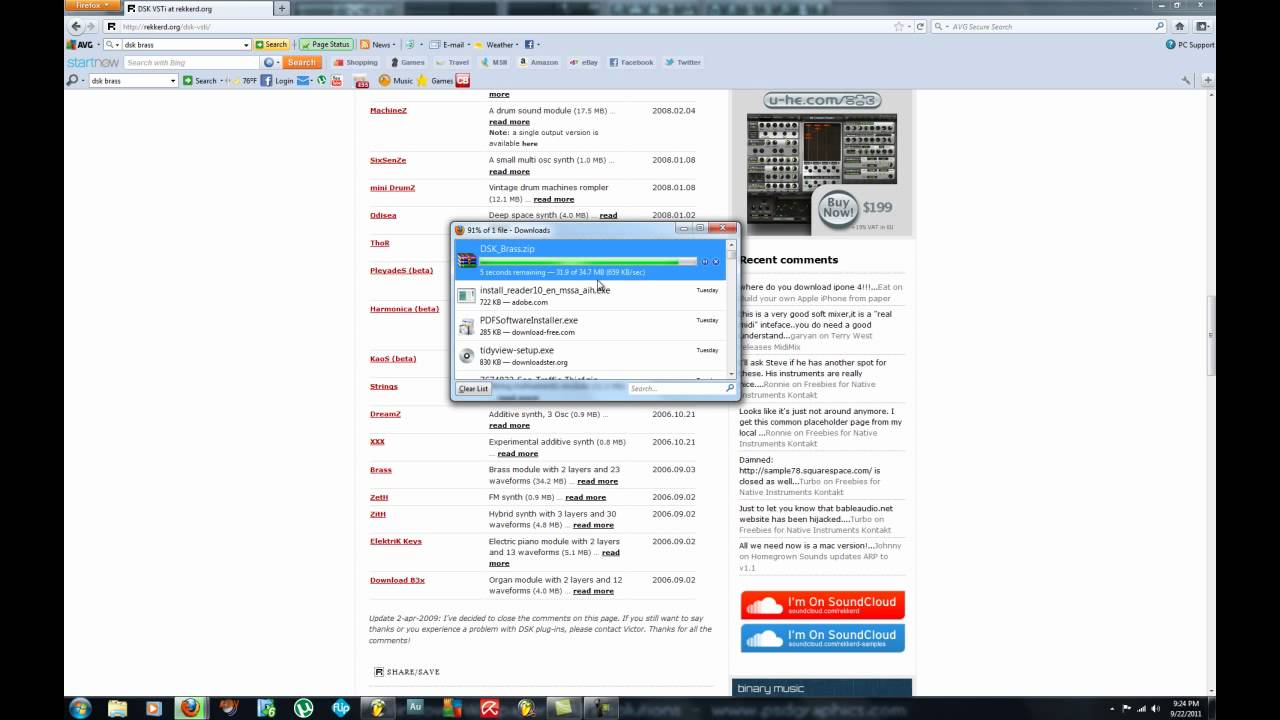Open the MachineZ plugin link
Screen dimensions: 1280x720
[x=388, y=110]
